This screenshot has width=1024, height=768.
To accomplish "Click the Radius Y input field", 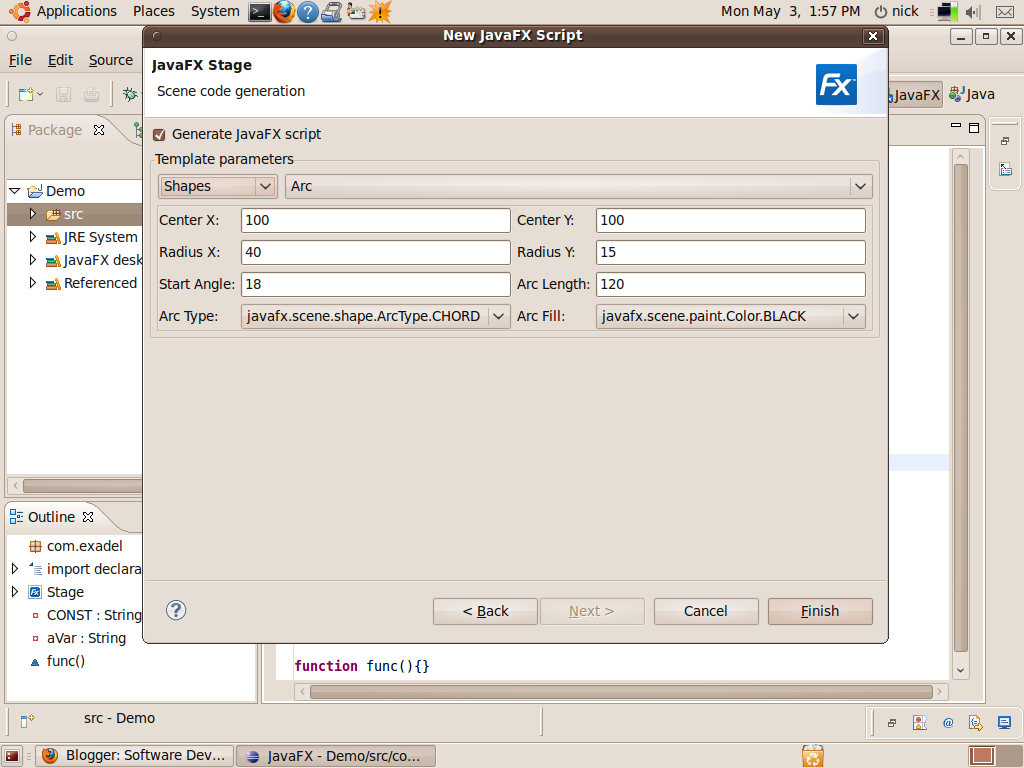I will 731,252.
